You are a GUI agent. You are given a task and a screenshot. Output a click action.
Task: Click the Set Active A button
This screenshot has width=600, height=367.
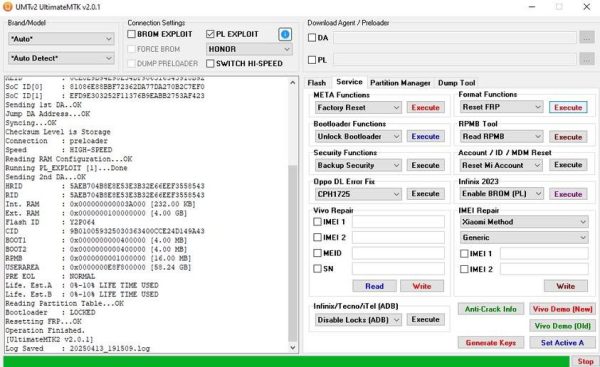coord(562,343)
